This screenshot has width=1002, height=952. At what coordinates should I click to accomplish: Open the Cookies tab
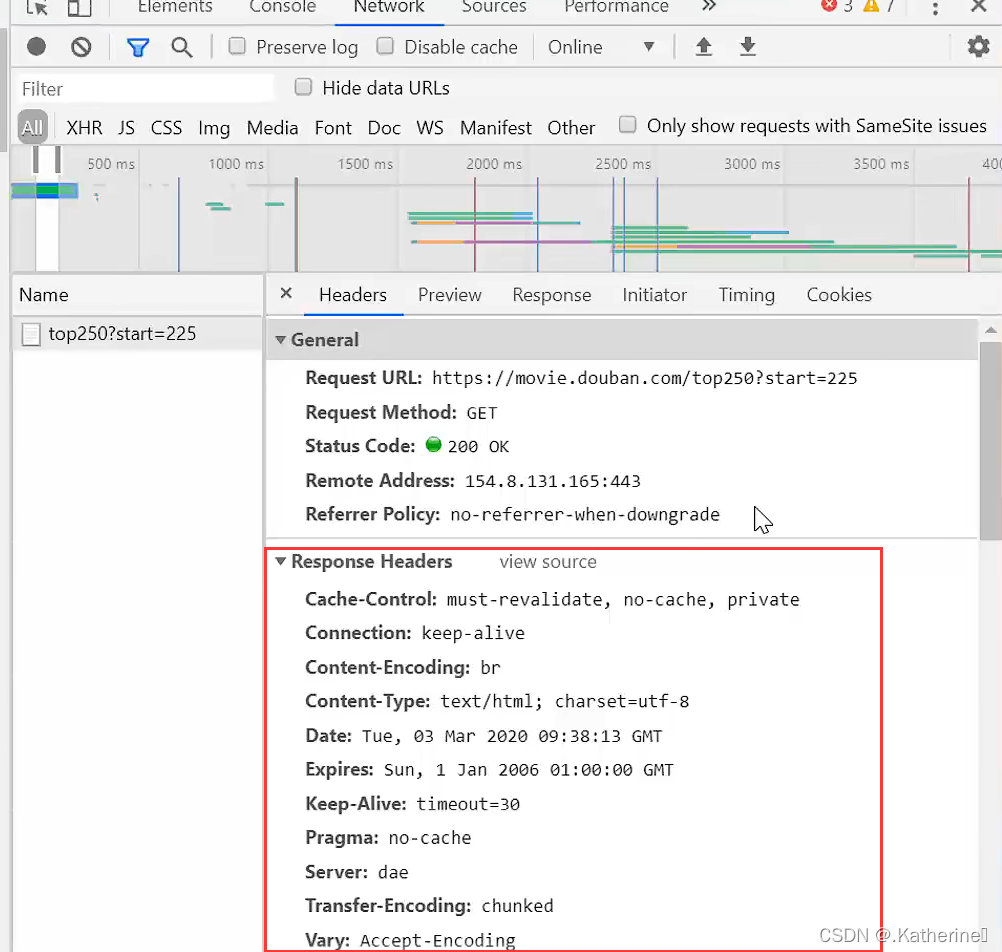coord(839,295)
